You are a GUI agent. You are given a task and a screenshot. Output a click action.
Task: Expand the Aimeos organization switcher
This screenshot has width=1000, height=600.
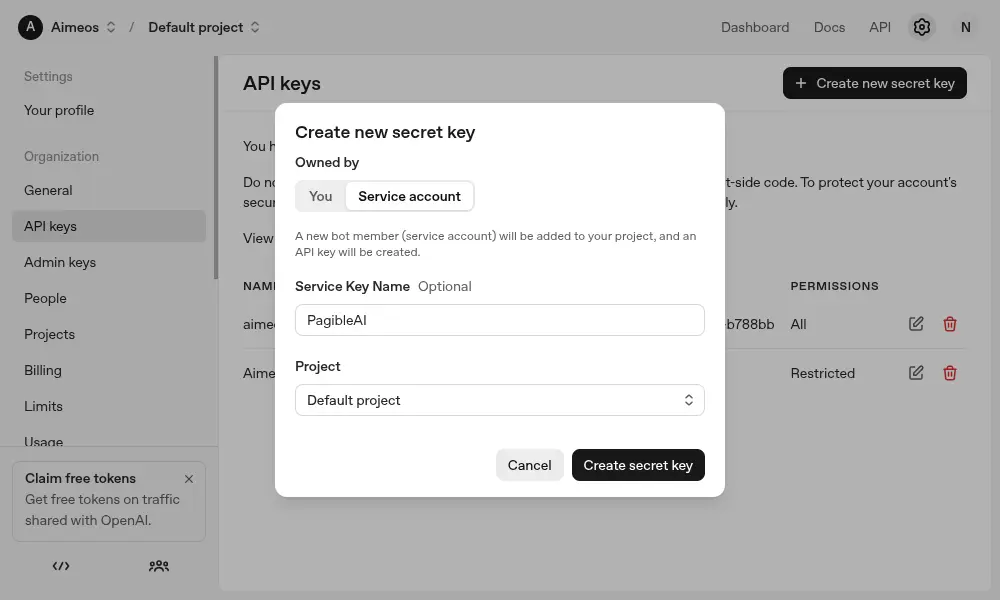(x=111, y=27)
